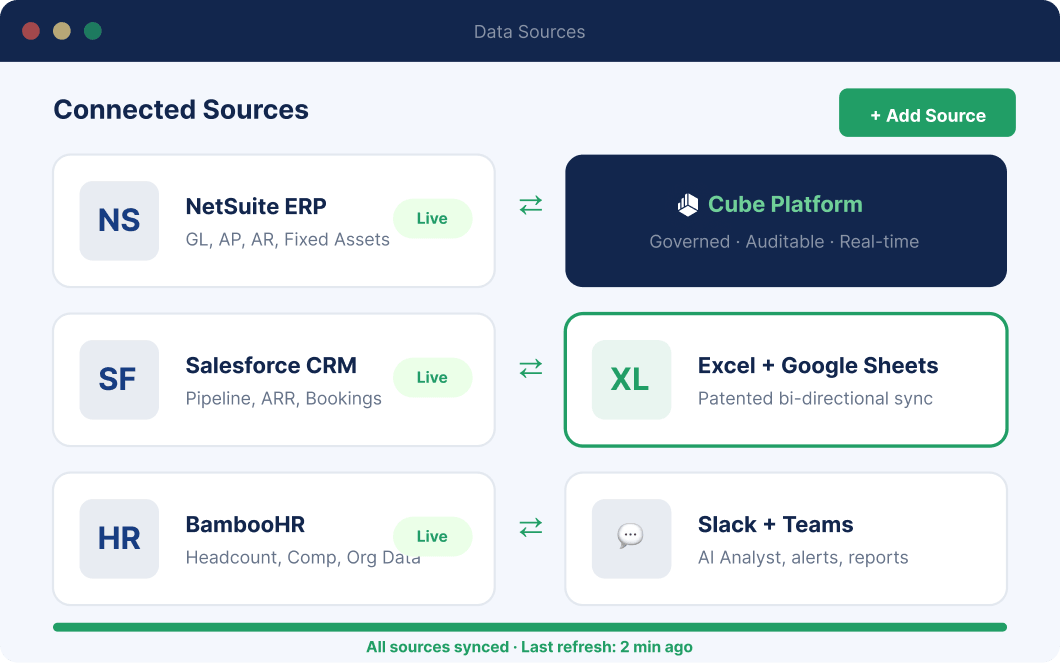Select the NetSuite ERP title
The image size is (1060, 663).
(256, 206)
